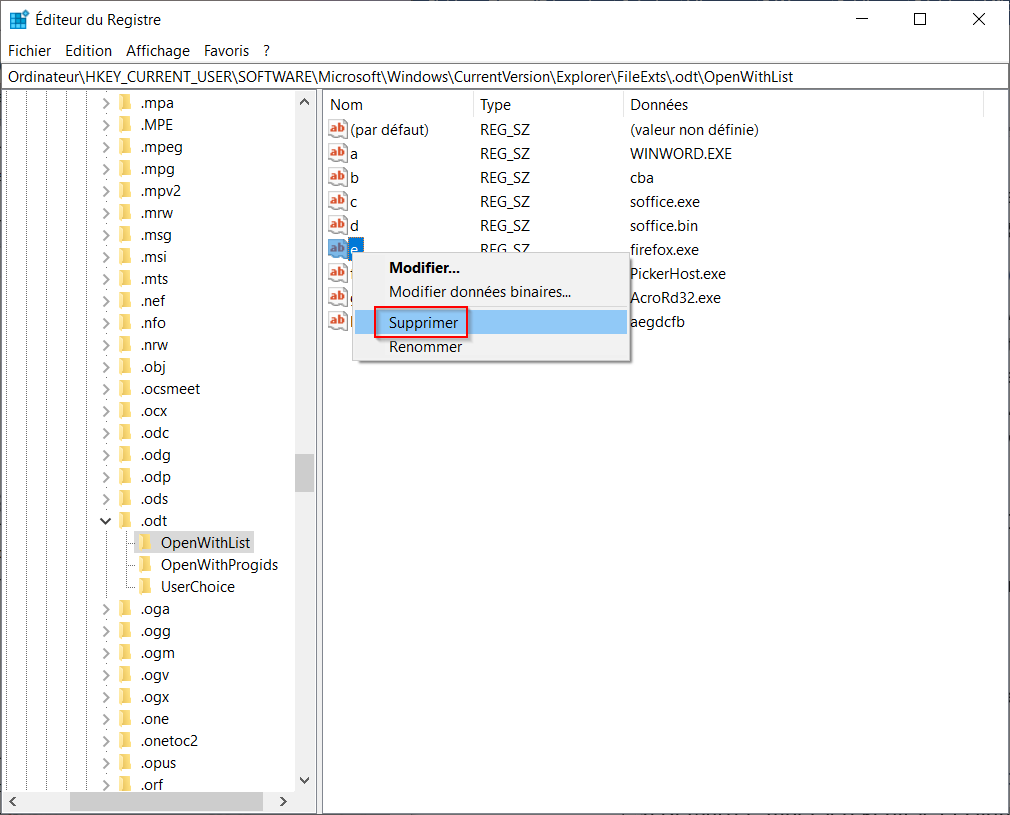The image size is (1010, 815).
Task: Click the folder icon of .msi key
Action: tap(126, 256)
